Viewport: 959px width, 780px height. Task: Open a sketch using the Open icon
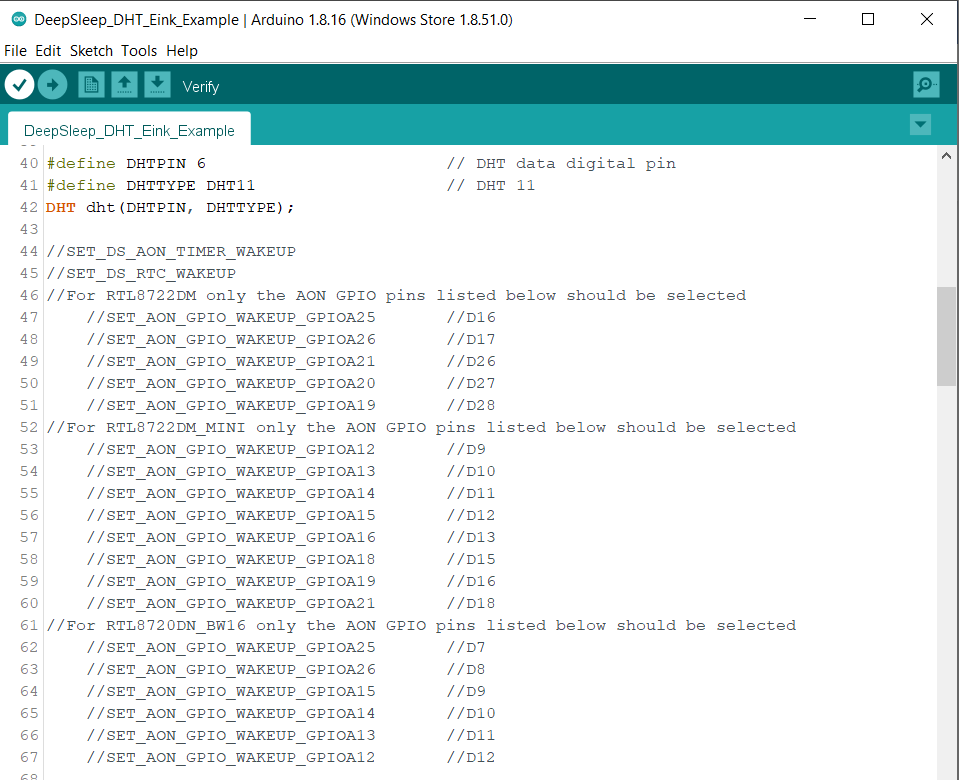coord(124,85)
